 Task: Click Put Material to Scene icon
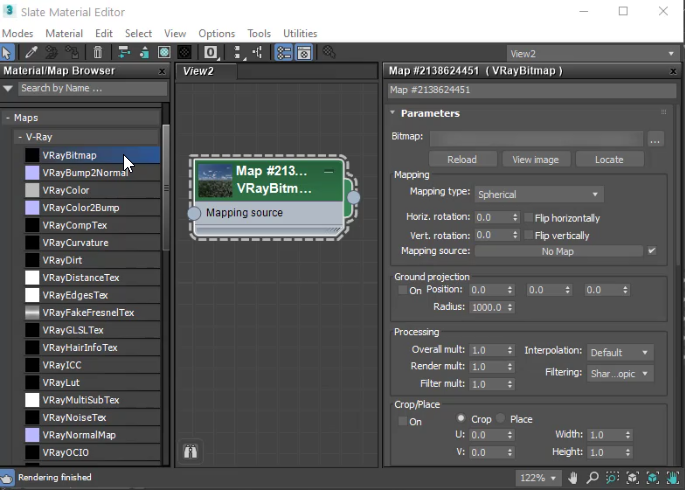[52, 53]
